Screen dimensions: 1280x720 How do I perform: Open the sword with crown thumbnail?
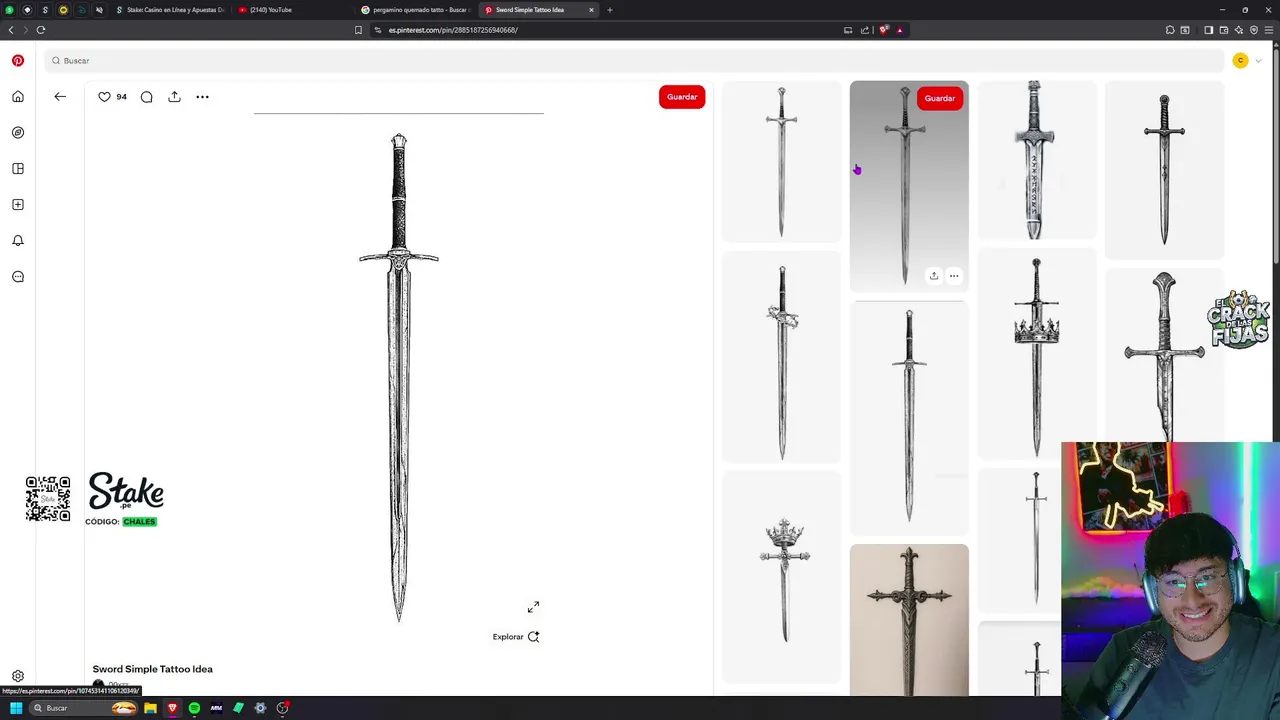click(x=1036, y=355)
